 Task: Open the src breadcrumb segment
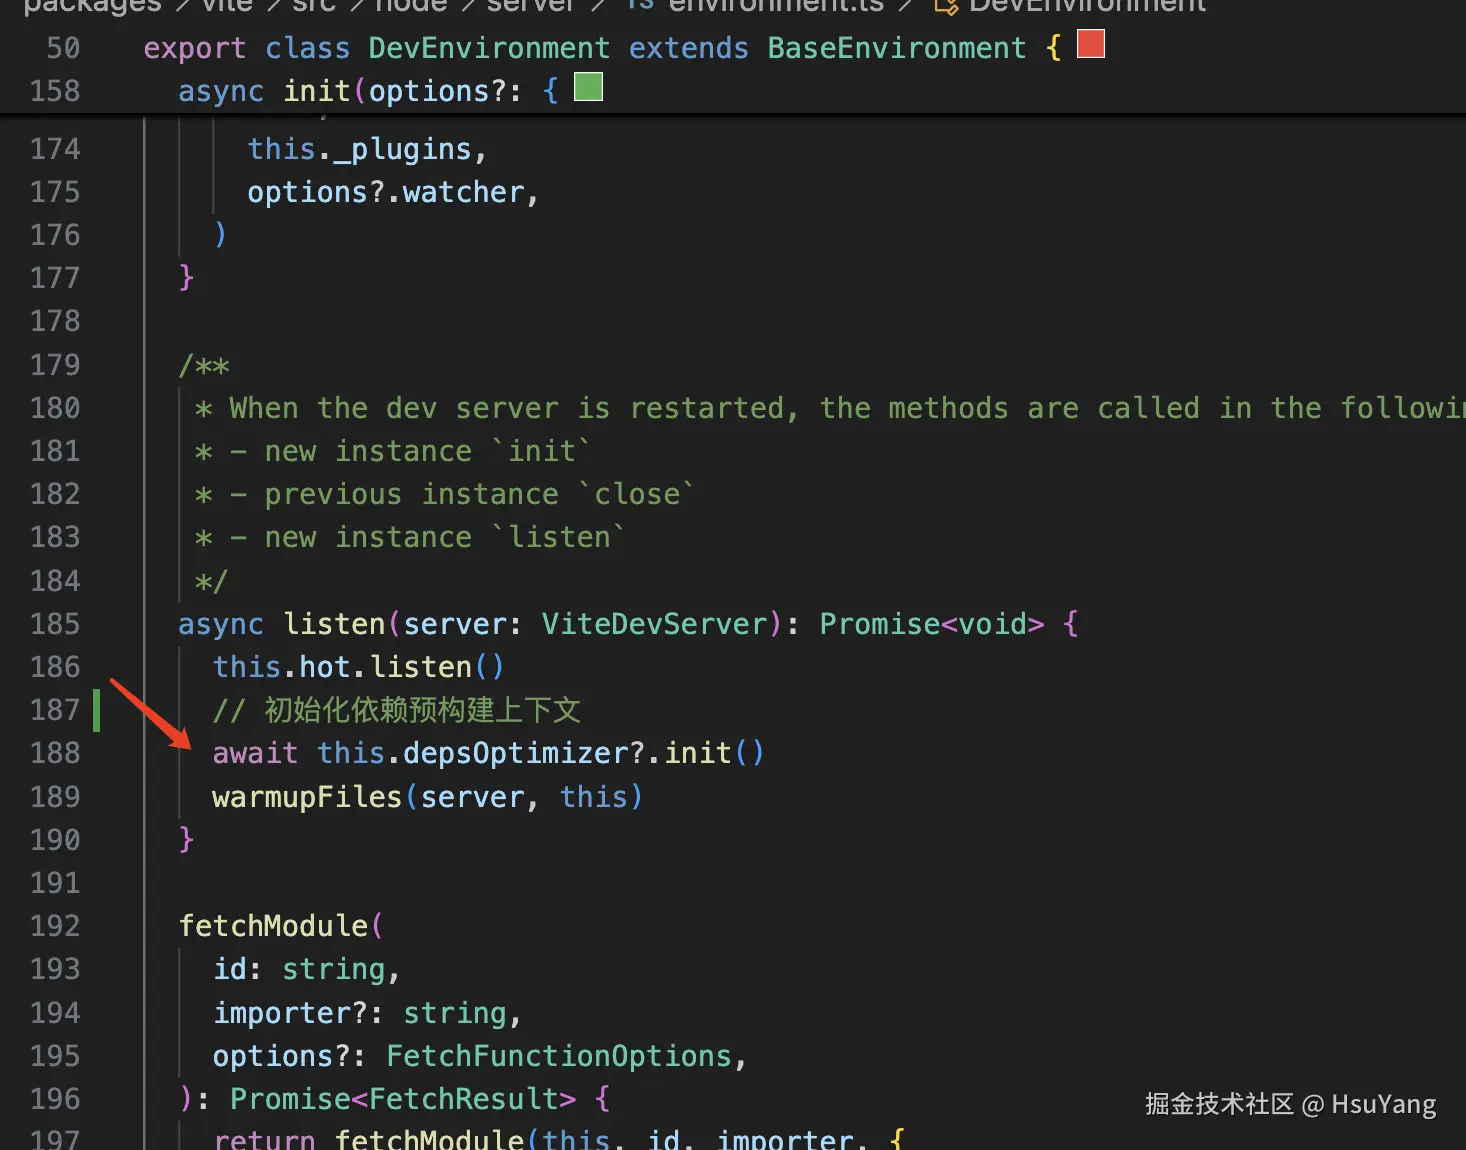[314, 6]
